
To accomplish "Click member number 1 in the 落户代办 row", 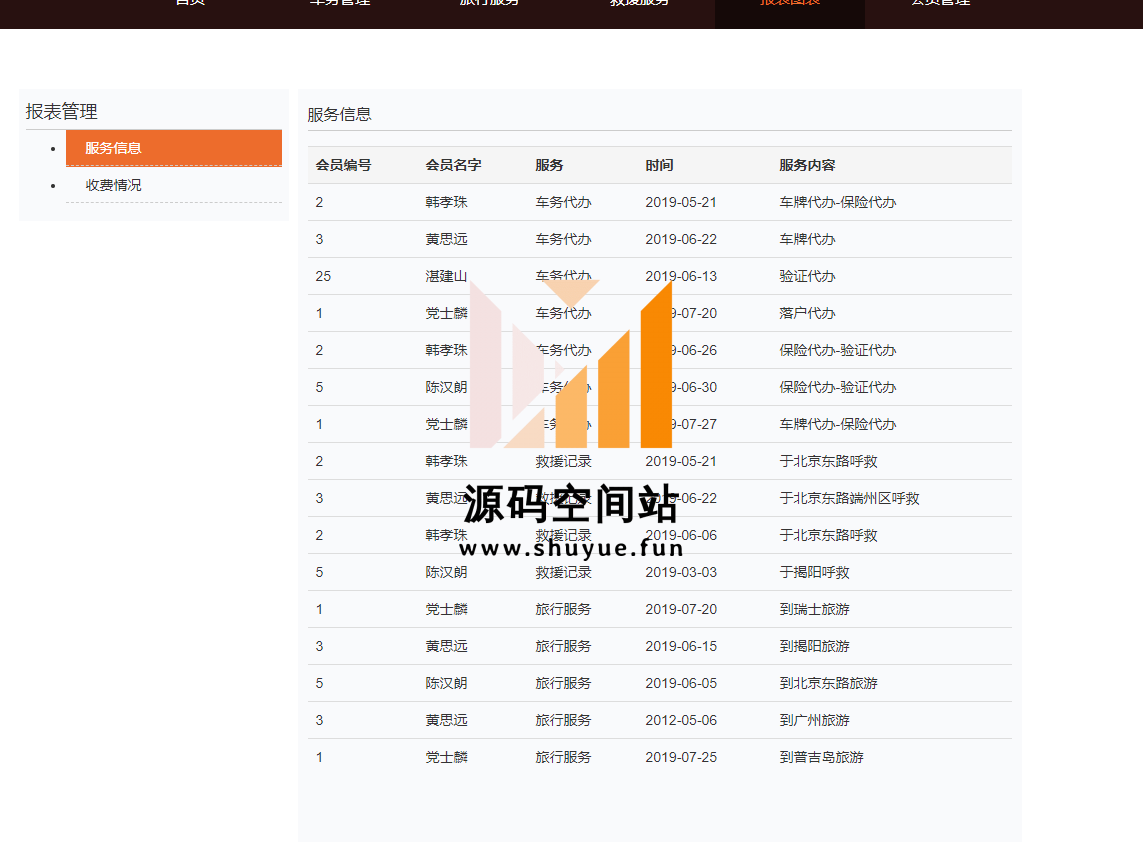I will [319, 313].
